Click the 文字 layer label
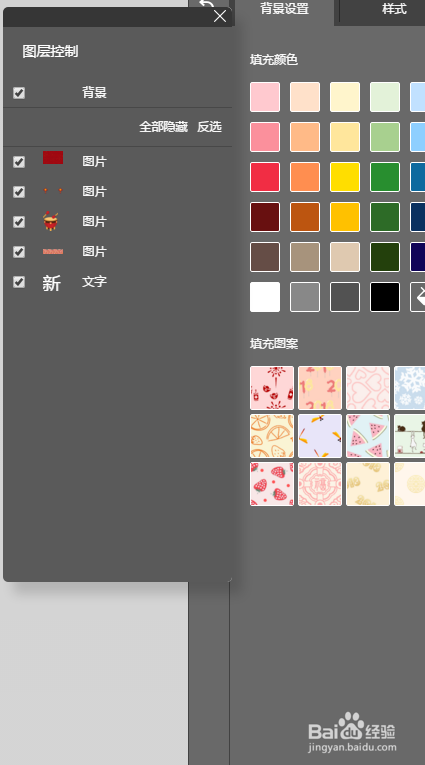The width and height of the screenshot is (425, 765). coord(94,282)
